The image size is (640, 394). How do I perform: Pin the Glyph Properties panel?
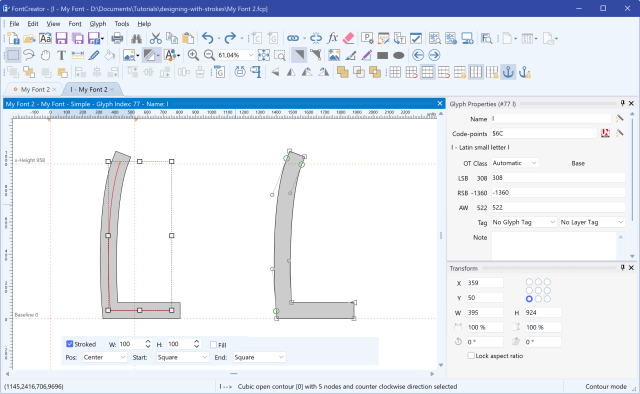tap(622, 103)
